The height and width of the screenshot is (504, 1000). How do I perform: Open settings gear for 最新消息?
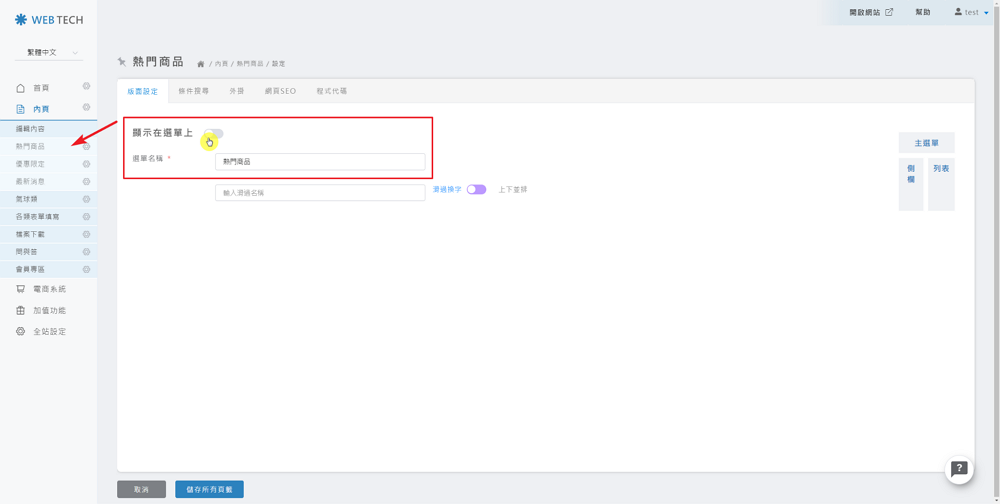[x=86, y=182]
